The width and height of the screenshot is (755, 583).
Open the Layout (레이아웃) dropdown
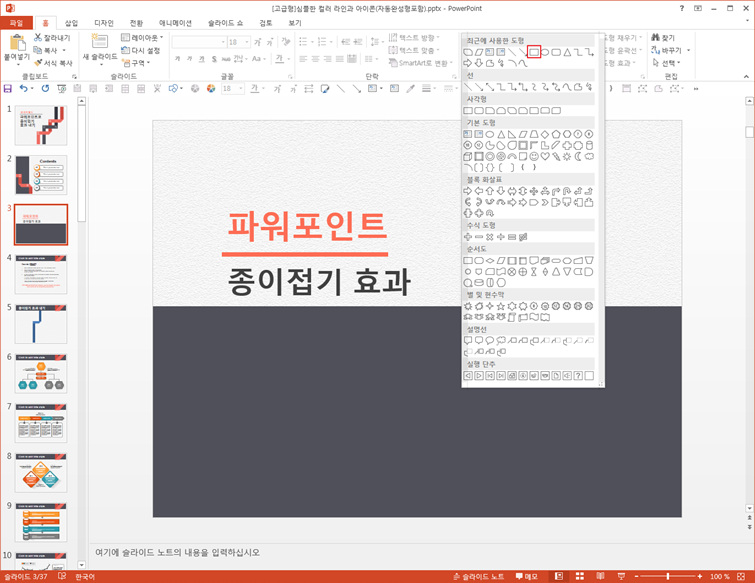142,38
